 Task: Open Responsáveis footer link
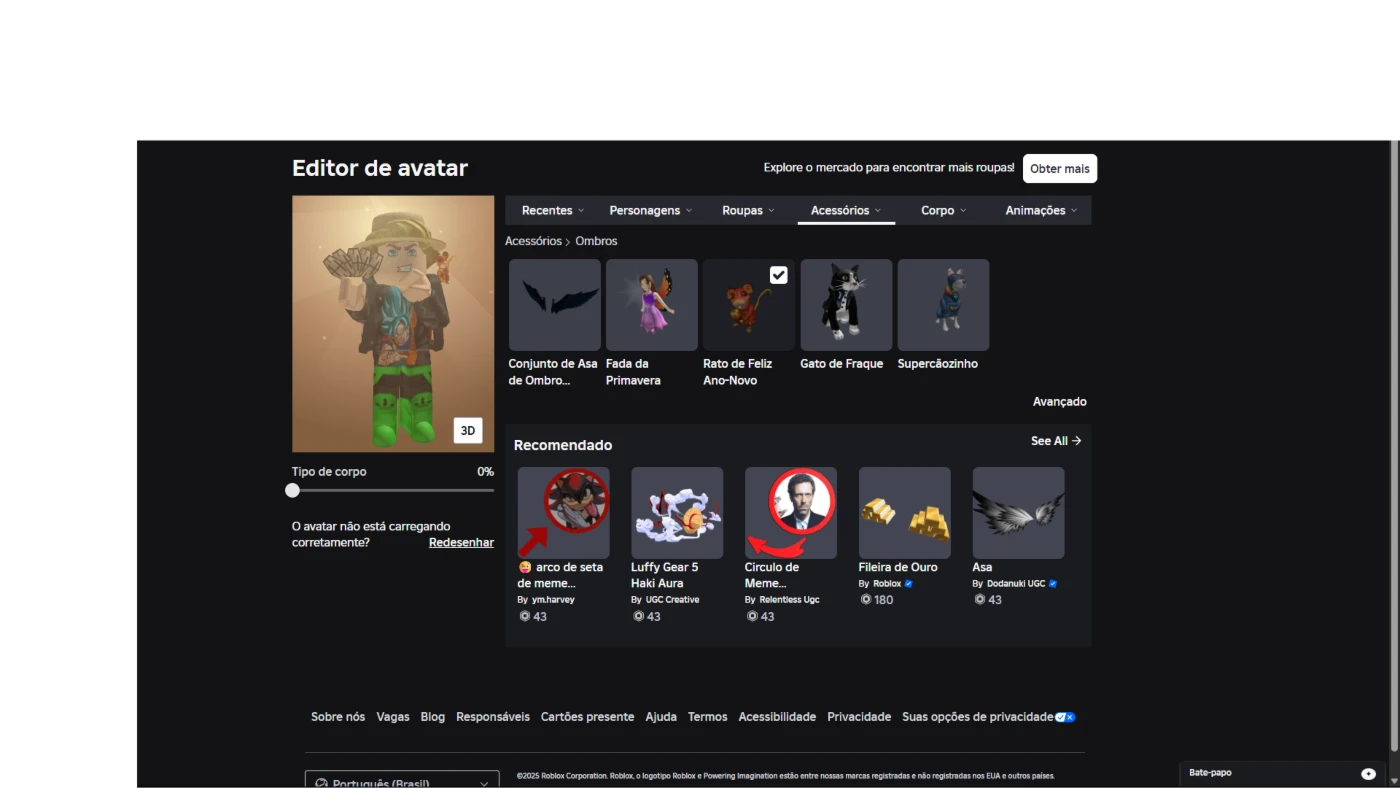(493, 717)
